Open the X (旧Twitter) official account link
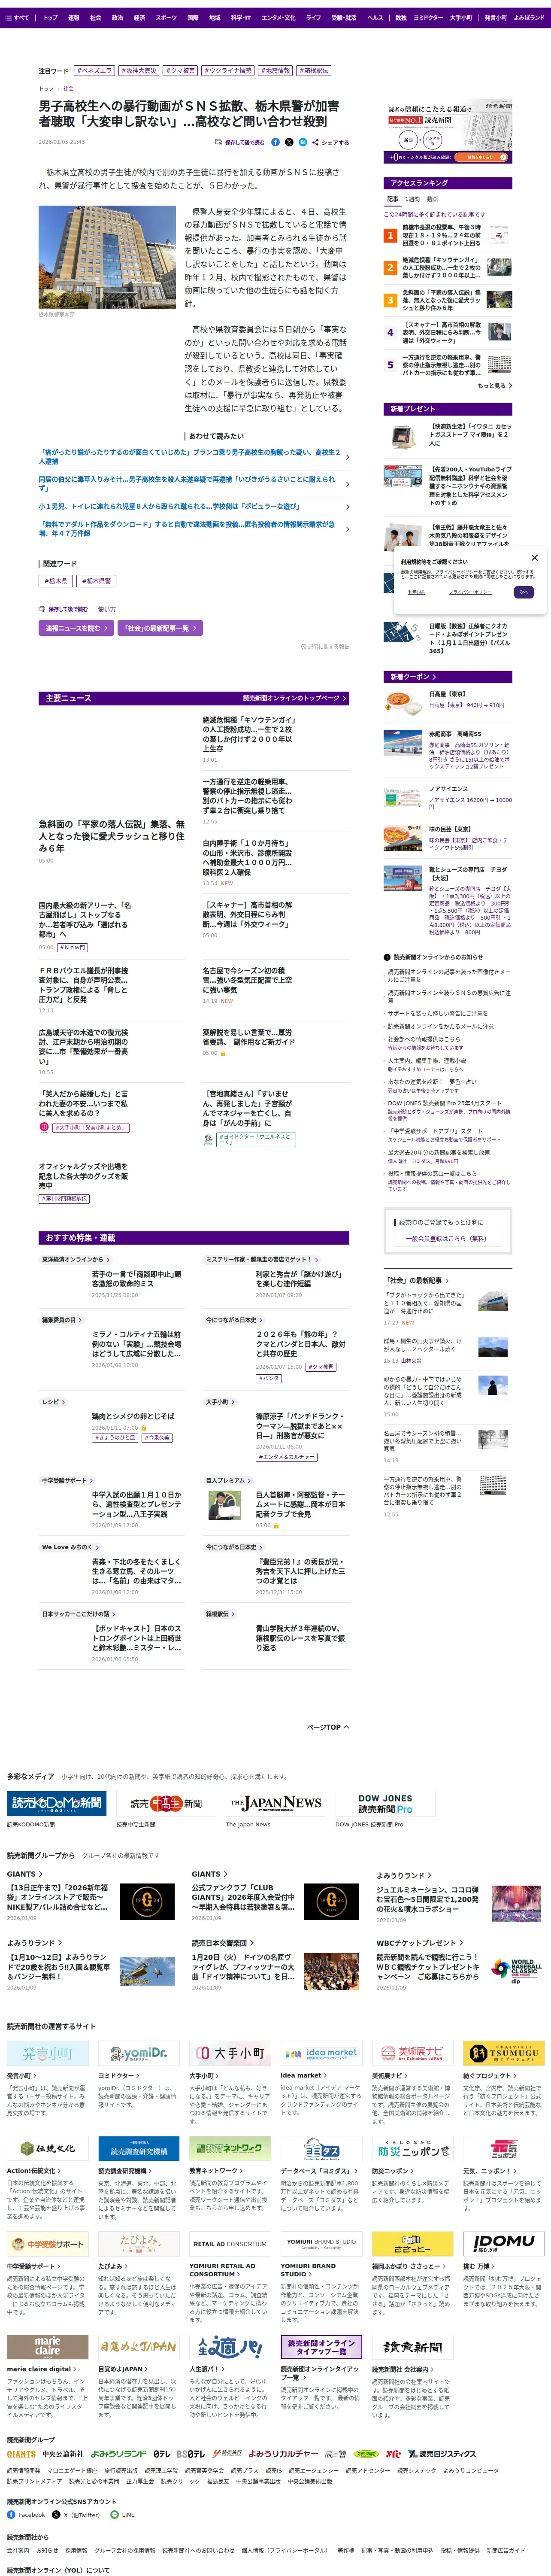The width and height of the screenshot is (551, 2576). click(x=76, y=2515)
